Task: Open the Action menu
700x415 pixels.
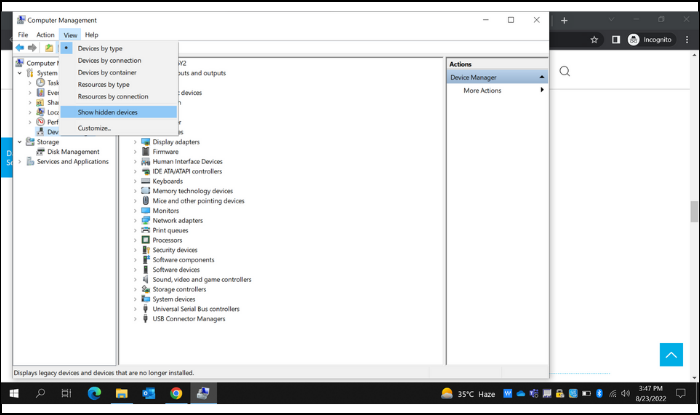Action: coord(45,35)
